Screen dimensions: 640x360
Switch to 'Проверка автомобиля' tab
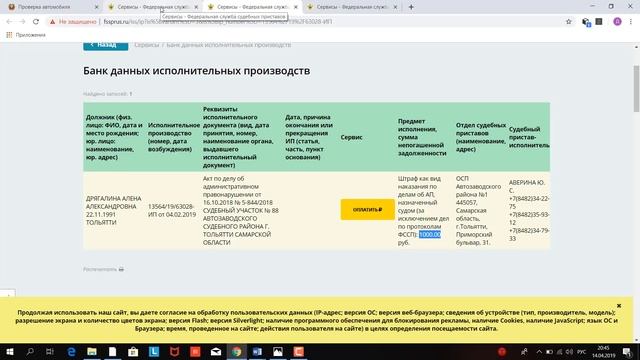[51, 7]
